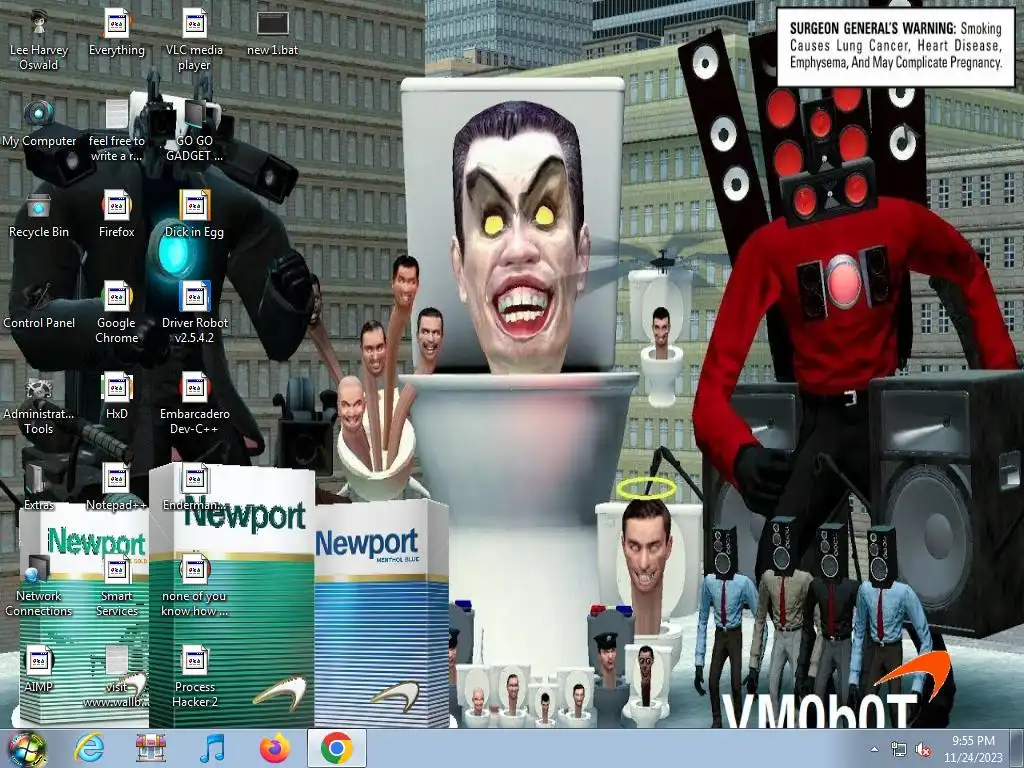Select the Enderman desktop icon
The width and height of the screenshot is (1024, 768).
point(194,488)
